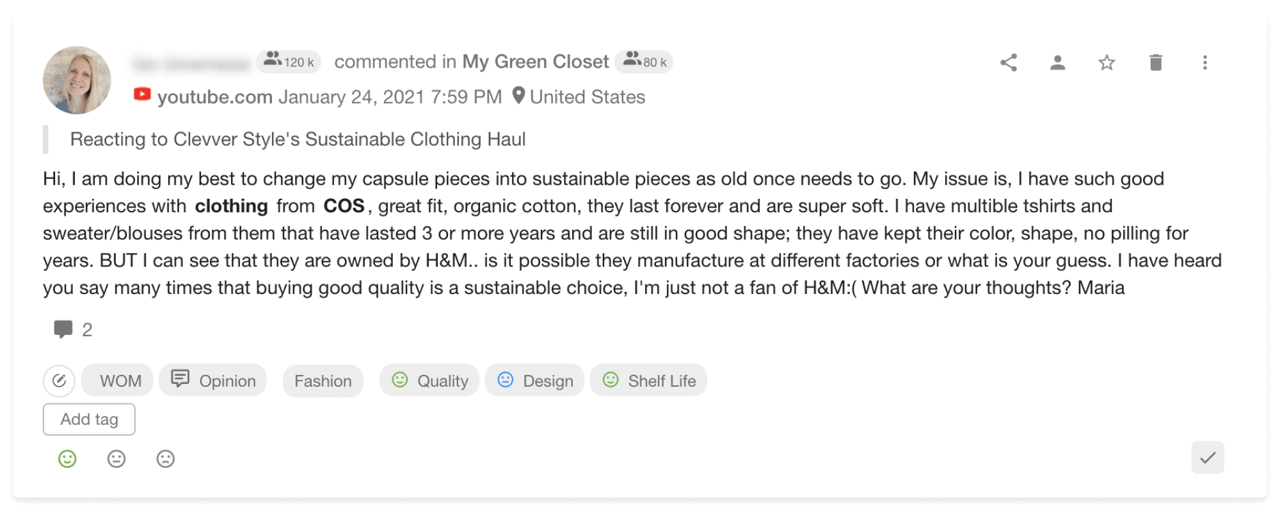
Task: Click the edit tags circle icon
Action: click(x=59, y=381)
